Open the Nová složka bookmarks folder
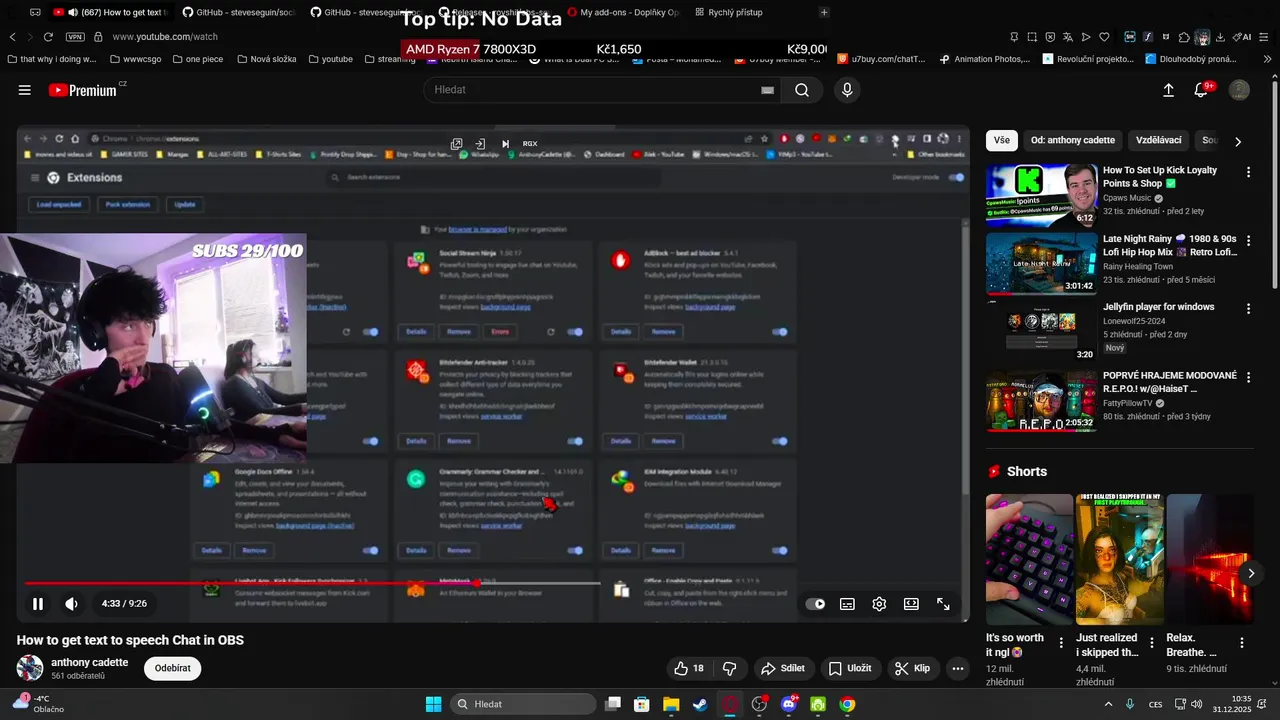Image resolution: width=1280 pixels, height=720 pixels. 265,59
